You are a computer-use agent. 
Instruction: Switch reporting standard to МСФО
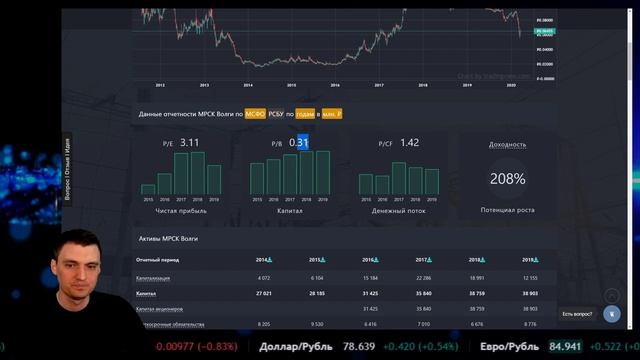click(255, 114)
